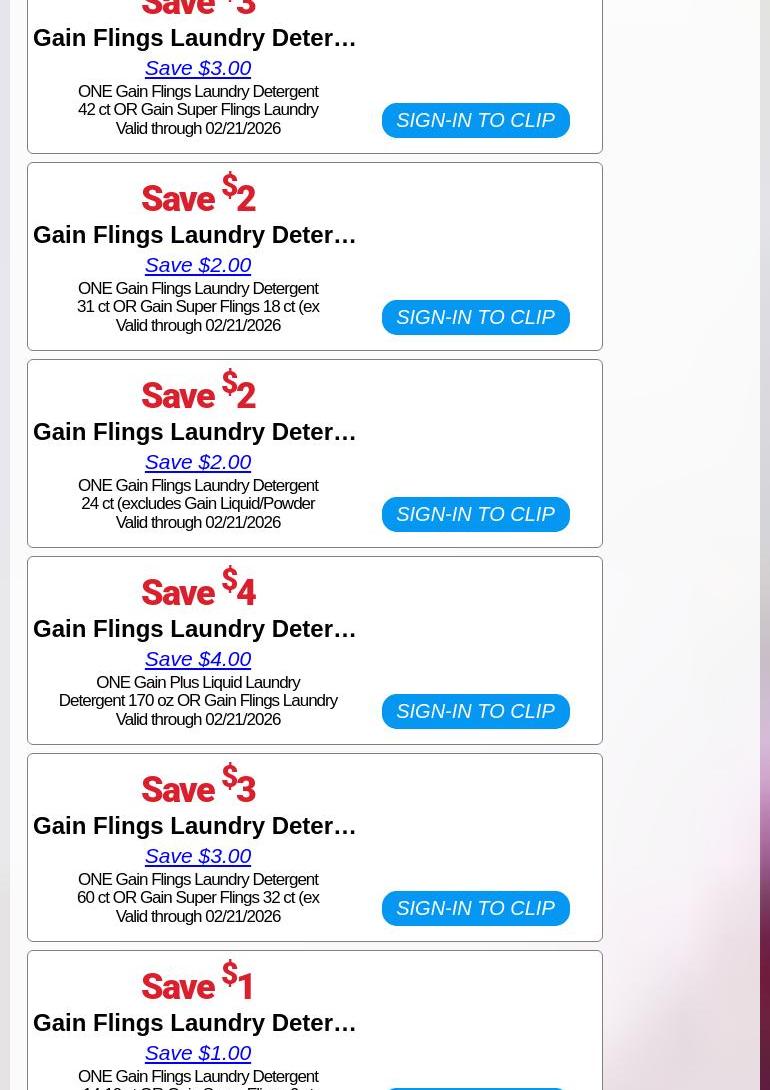Screen dimensions: 770x1090
Task: Open Save $2.00 link on 31 ct coupon
Action: click(198, 265)
